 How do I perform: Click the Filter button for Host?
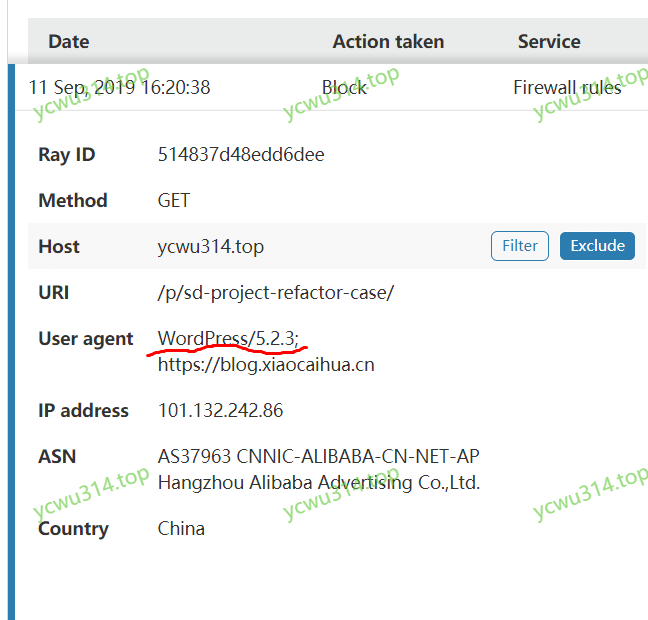(x=520, y=246)
